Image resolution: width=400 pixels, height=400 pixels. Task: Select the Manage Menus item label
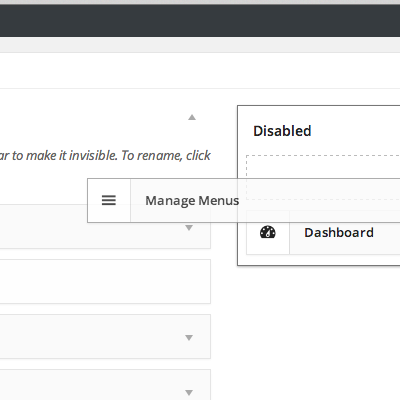(192, 201)
